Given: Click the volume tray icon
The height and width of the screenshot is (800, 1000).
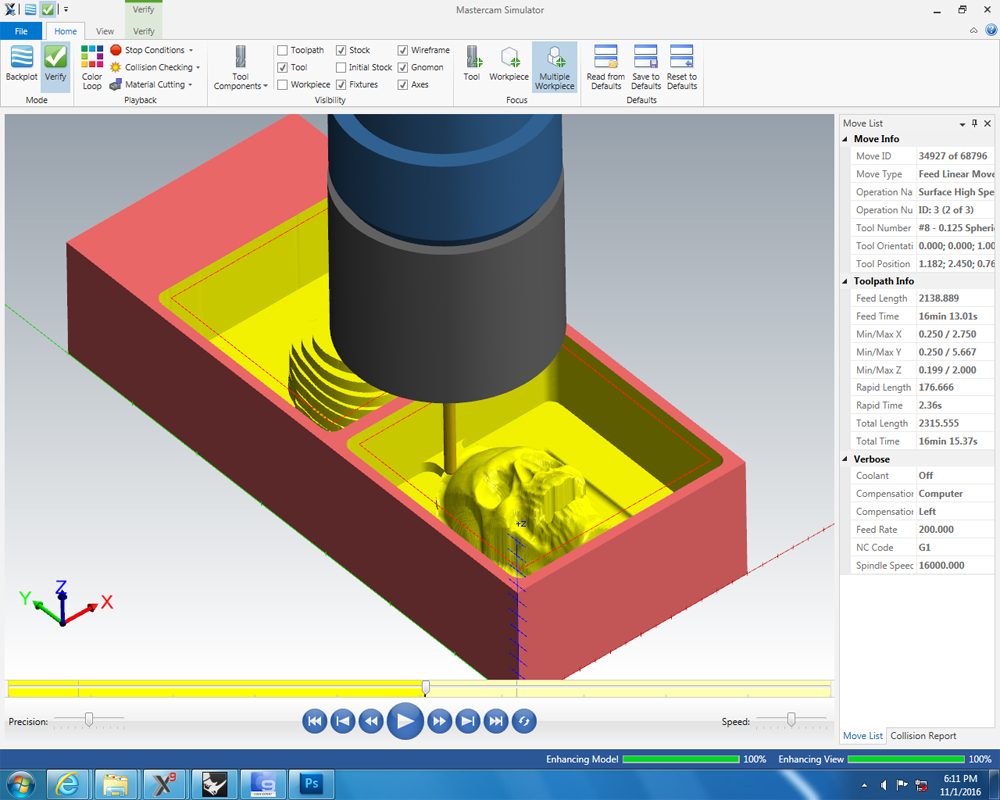Looking at the screenshot, I should point(883,785).
